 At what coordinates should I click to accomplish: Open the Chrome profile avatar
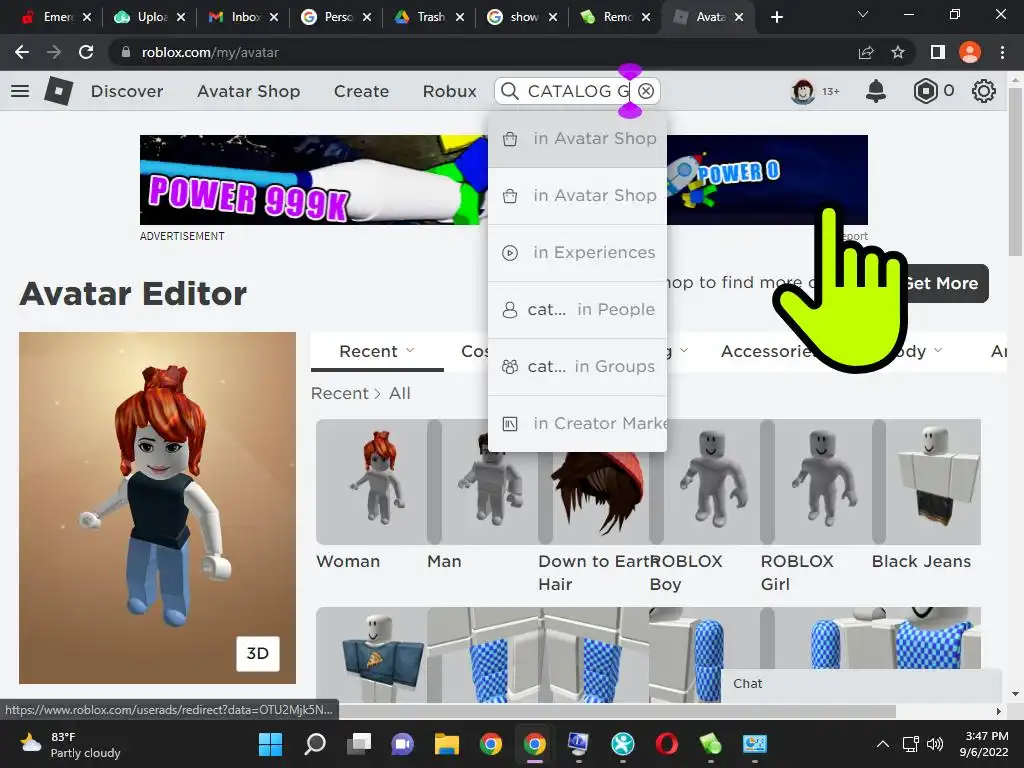point(970,52)
